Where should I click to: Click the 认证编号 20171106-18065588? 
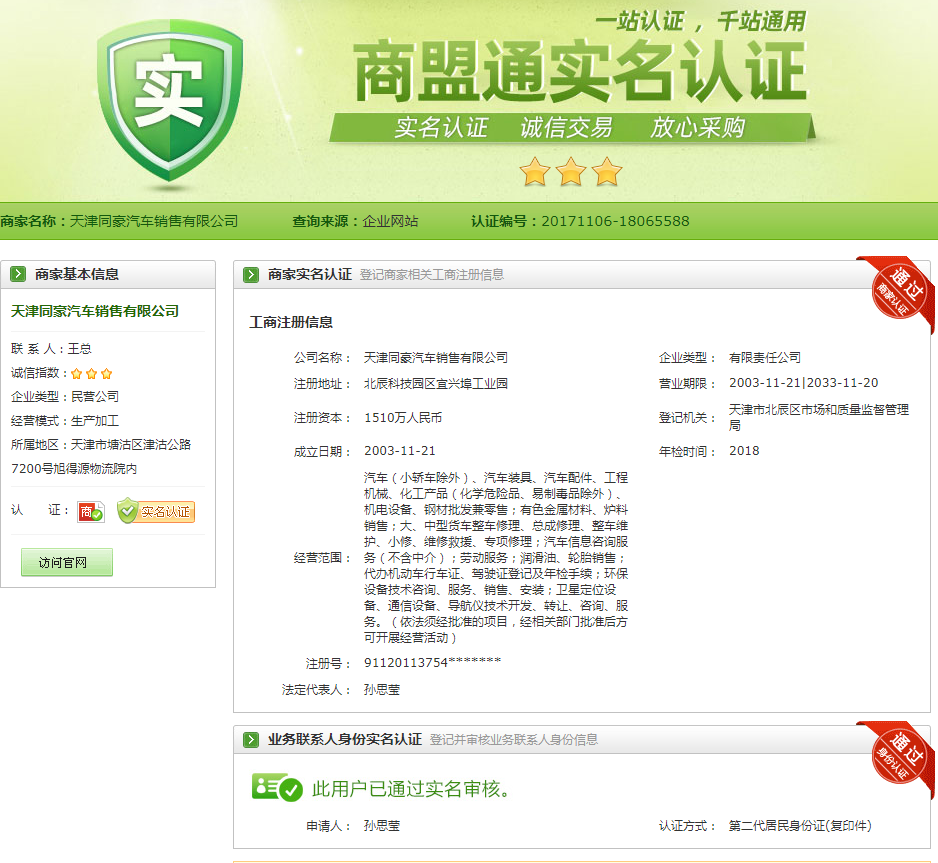tap(580, 221)
